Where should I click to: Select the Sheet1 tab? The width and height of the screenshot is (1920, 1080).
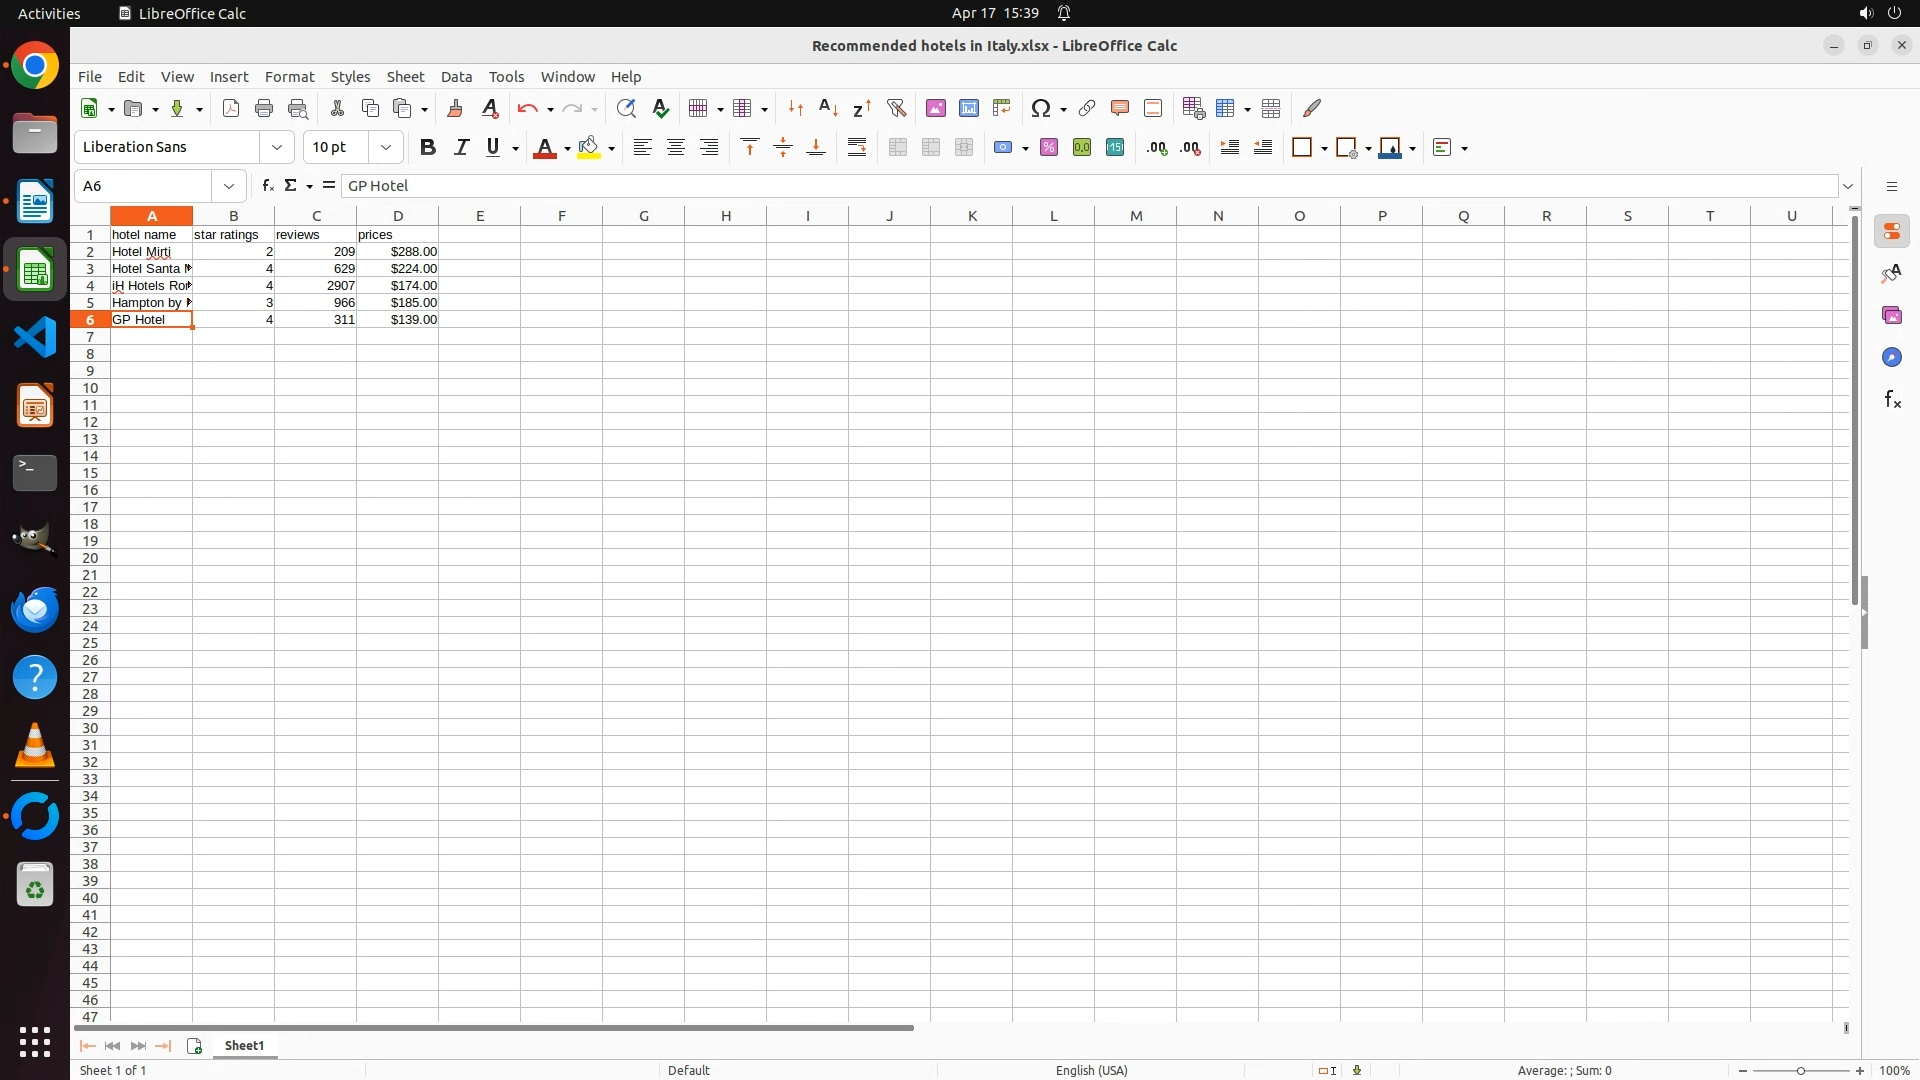[x=244, y=1045]
